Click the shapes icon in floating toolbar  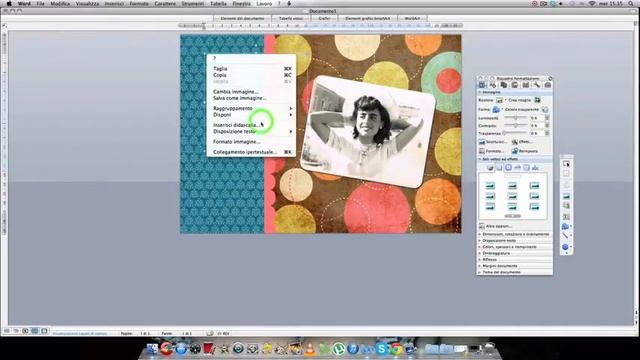[565, 226]
